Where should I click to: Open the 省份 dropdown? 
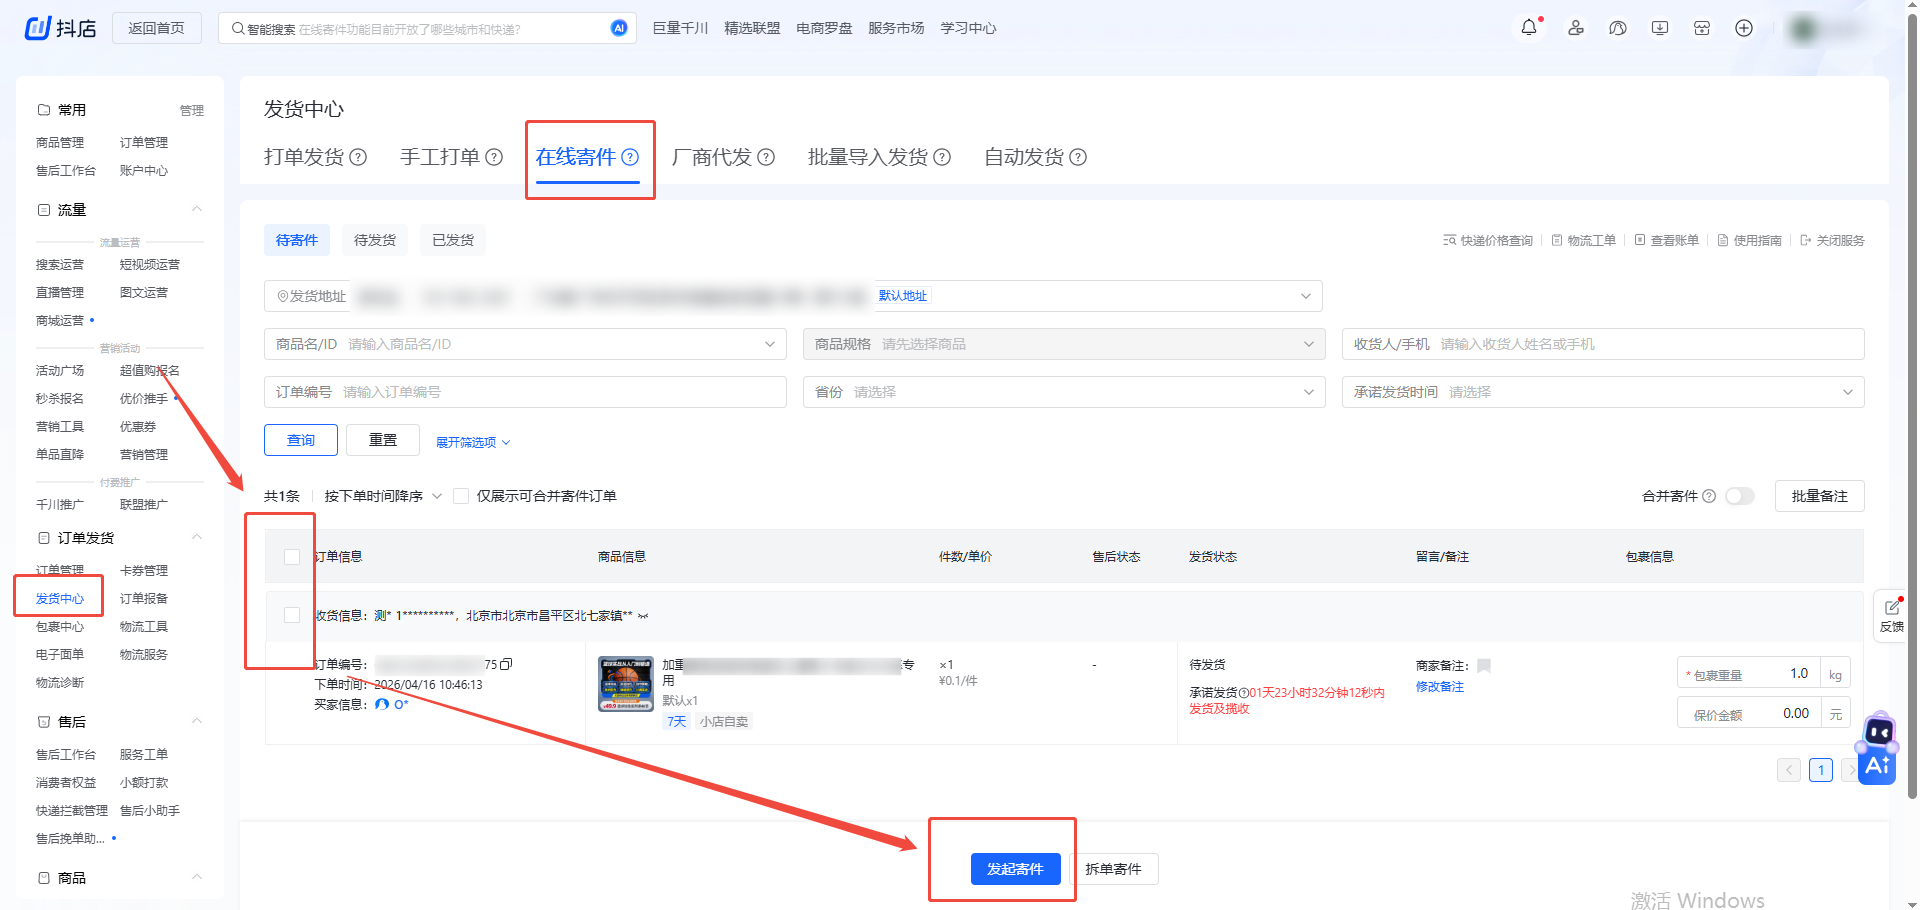[x=1063, y=392]
